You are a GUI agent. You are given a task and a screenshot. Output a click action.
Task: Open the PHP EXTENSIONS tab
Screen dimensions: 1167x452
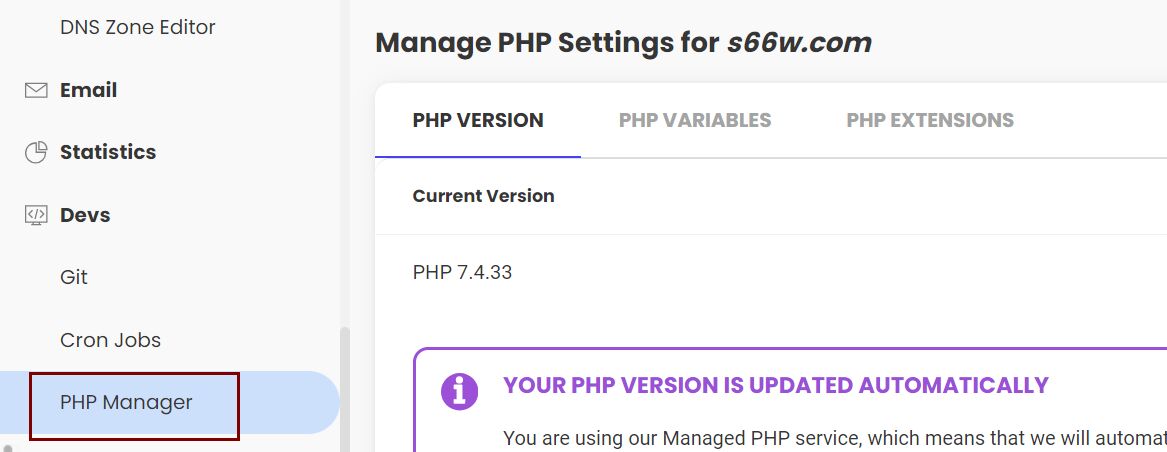point(930,121)
